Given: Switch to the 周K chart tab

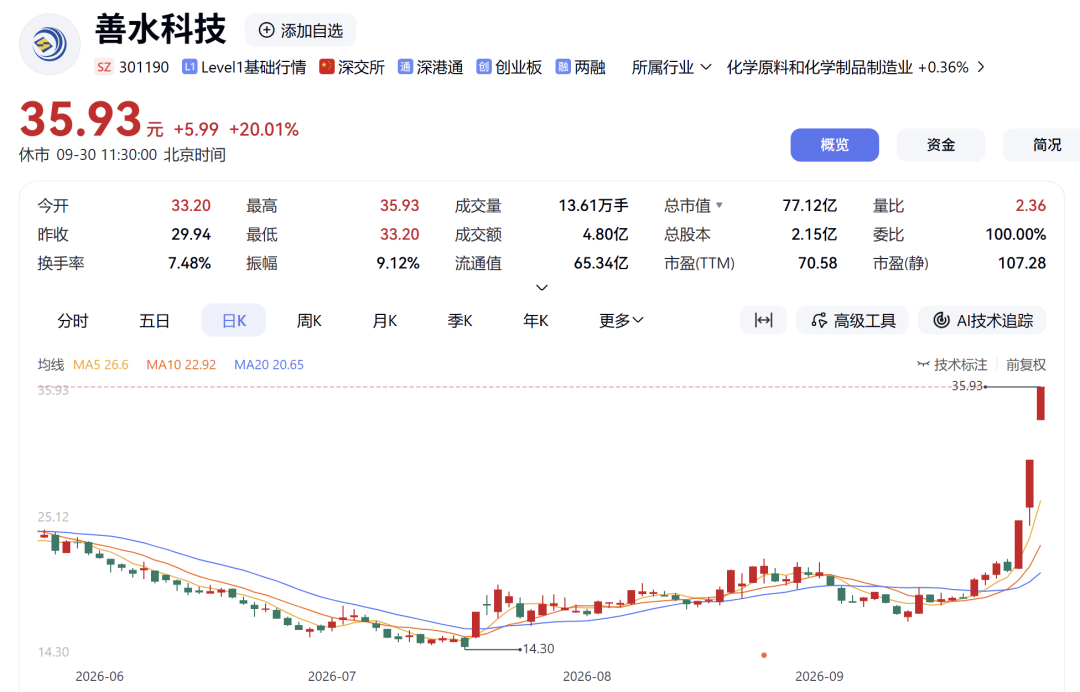Looking at the screenshot, I should click(x=309, y=320).
